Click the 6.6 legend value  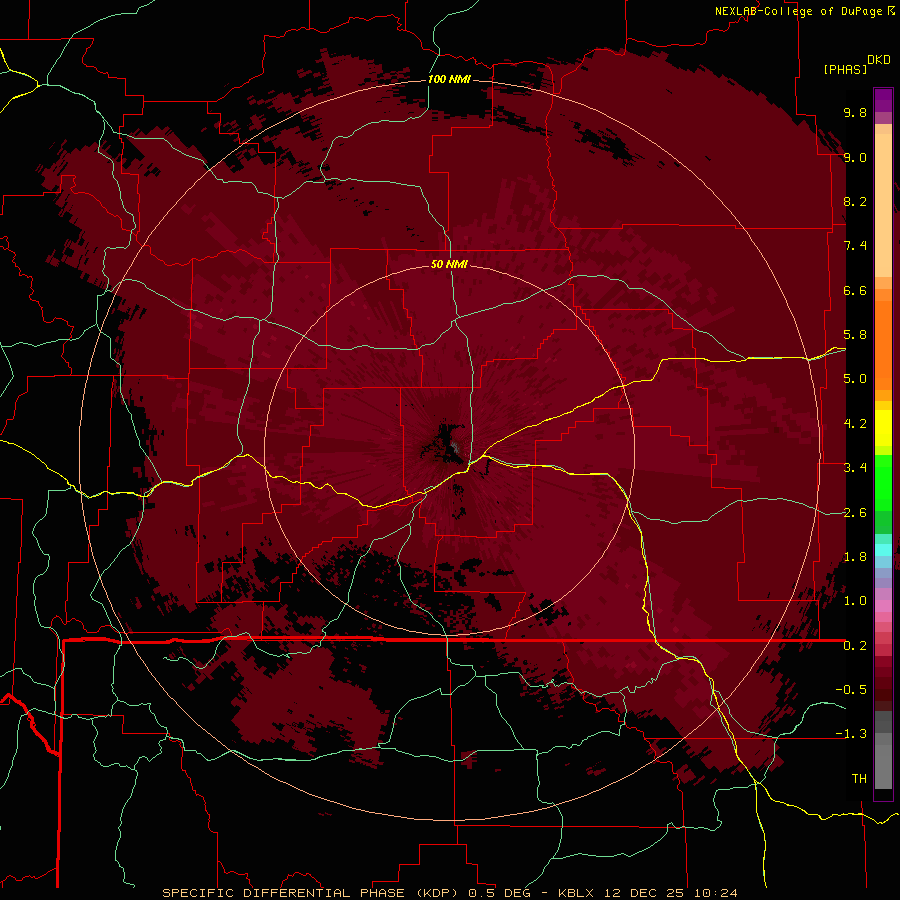[x=855, y=290]
